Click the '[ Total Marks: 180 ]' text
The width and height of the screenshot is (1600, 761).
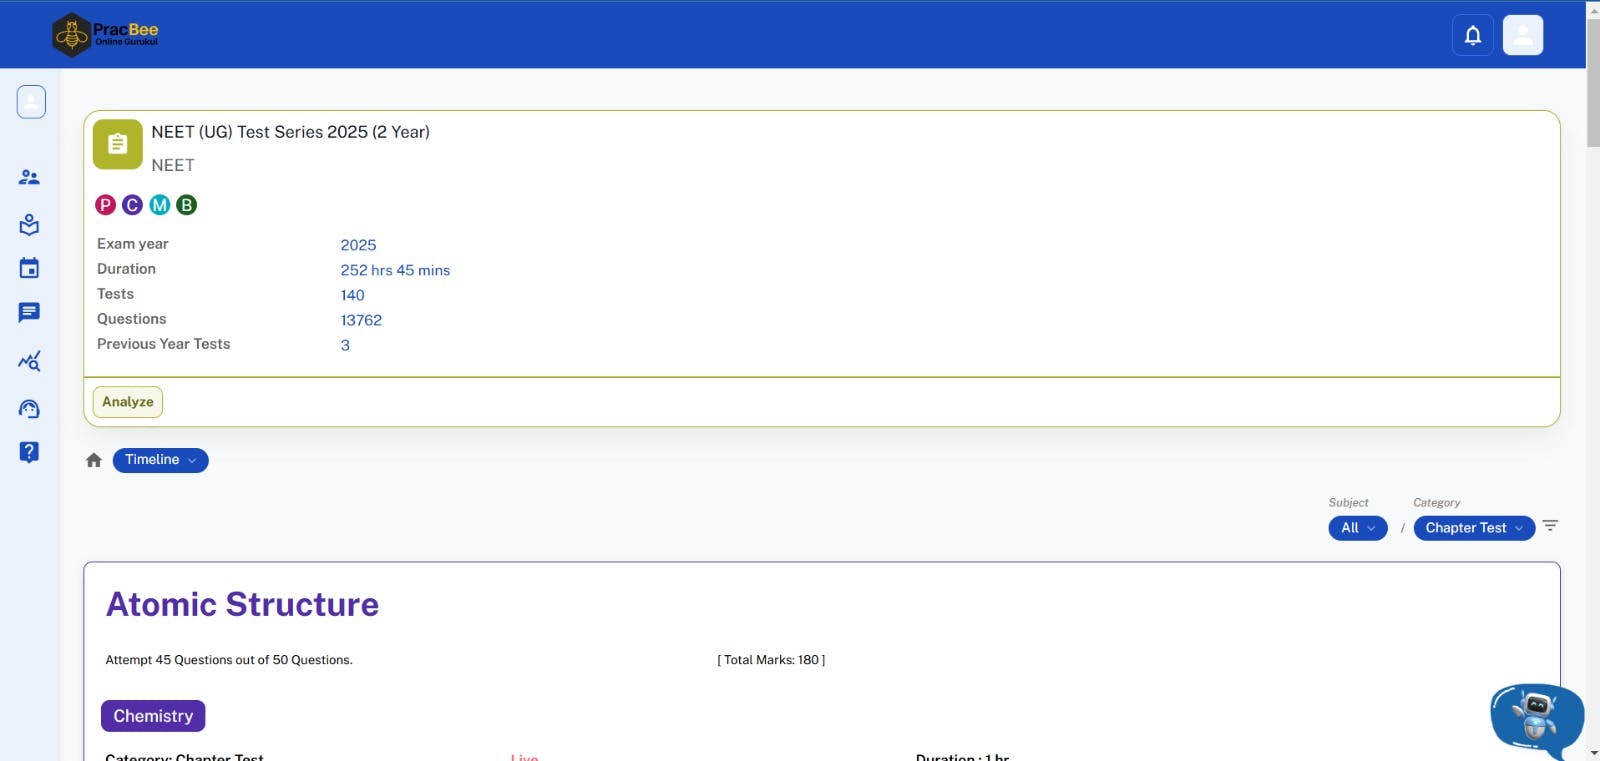771,660
